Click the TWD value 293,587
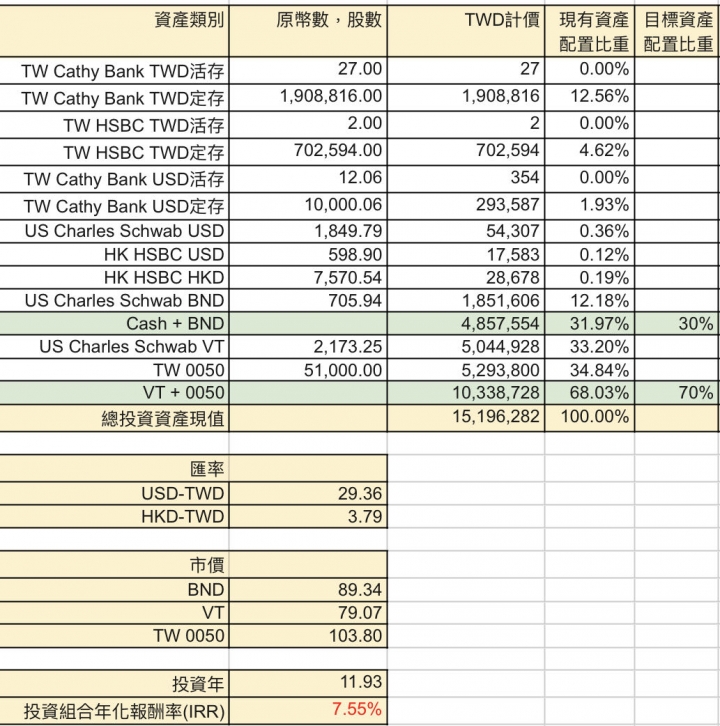The width and height of the screenshot is (720, 726). click(x=466, y=206)
